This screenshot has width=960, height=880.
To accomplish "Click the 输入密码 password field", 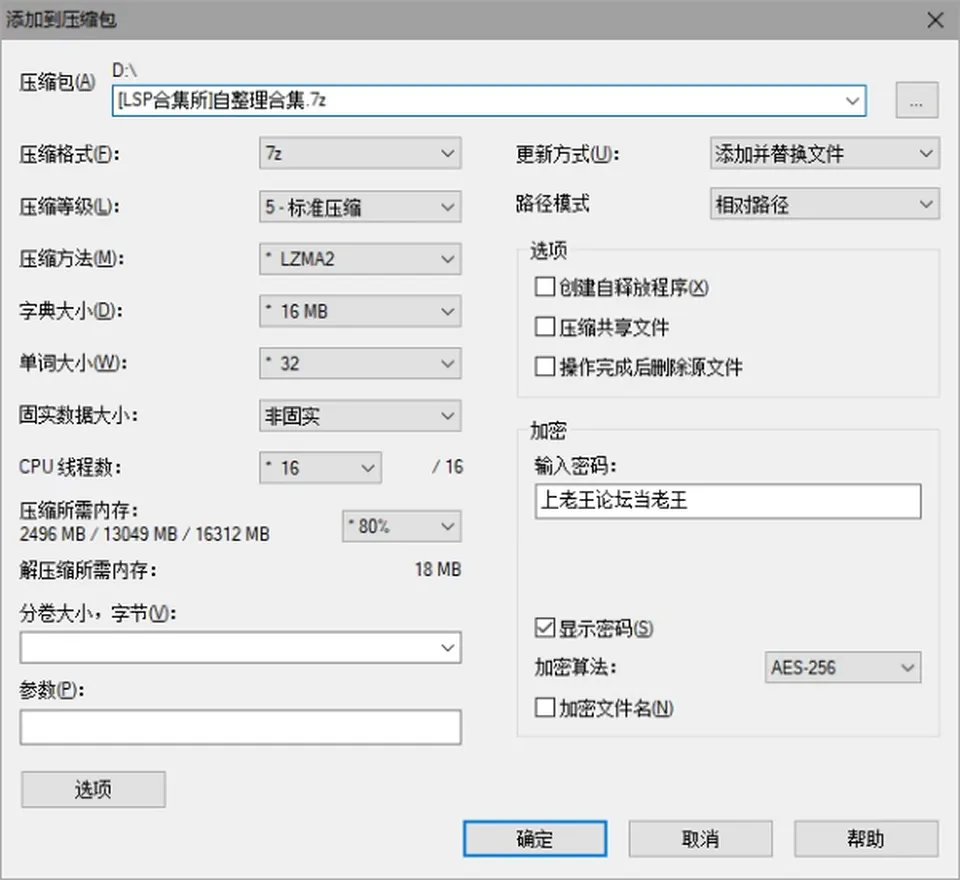I will click(728, 501).
